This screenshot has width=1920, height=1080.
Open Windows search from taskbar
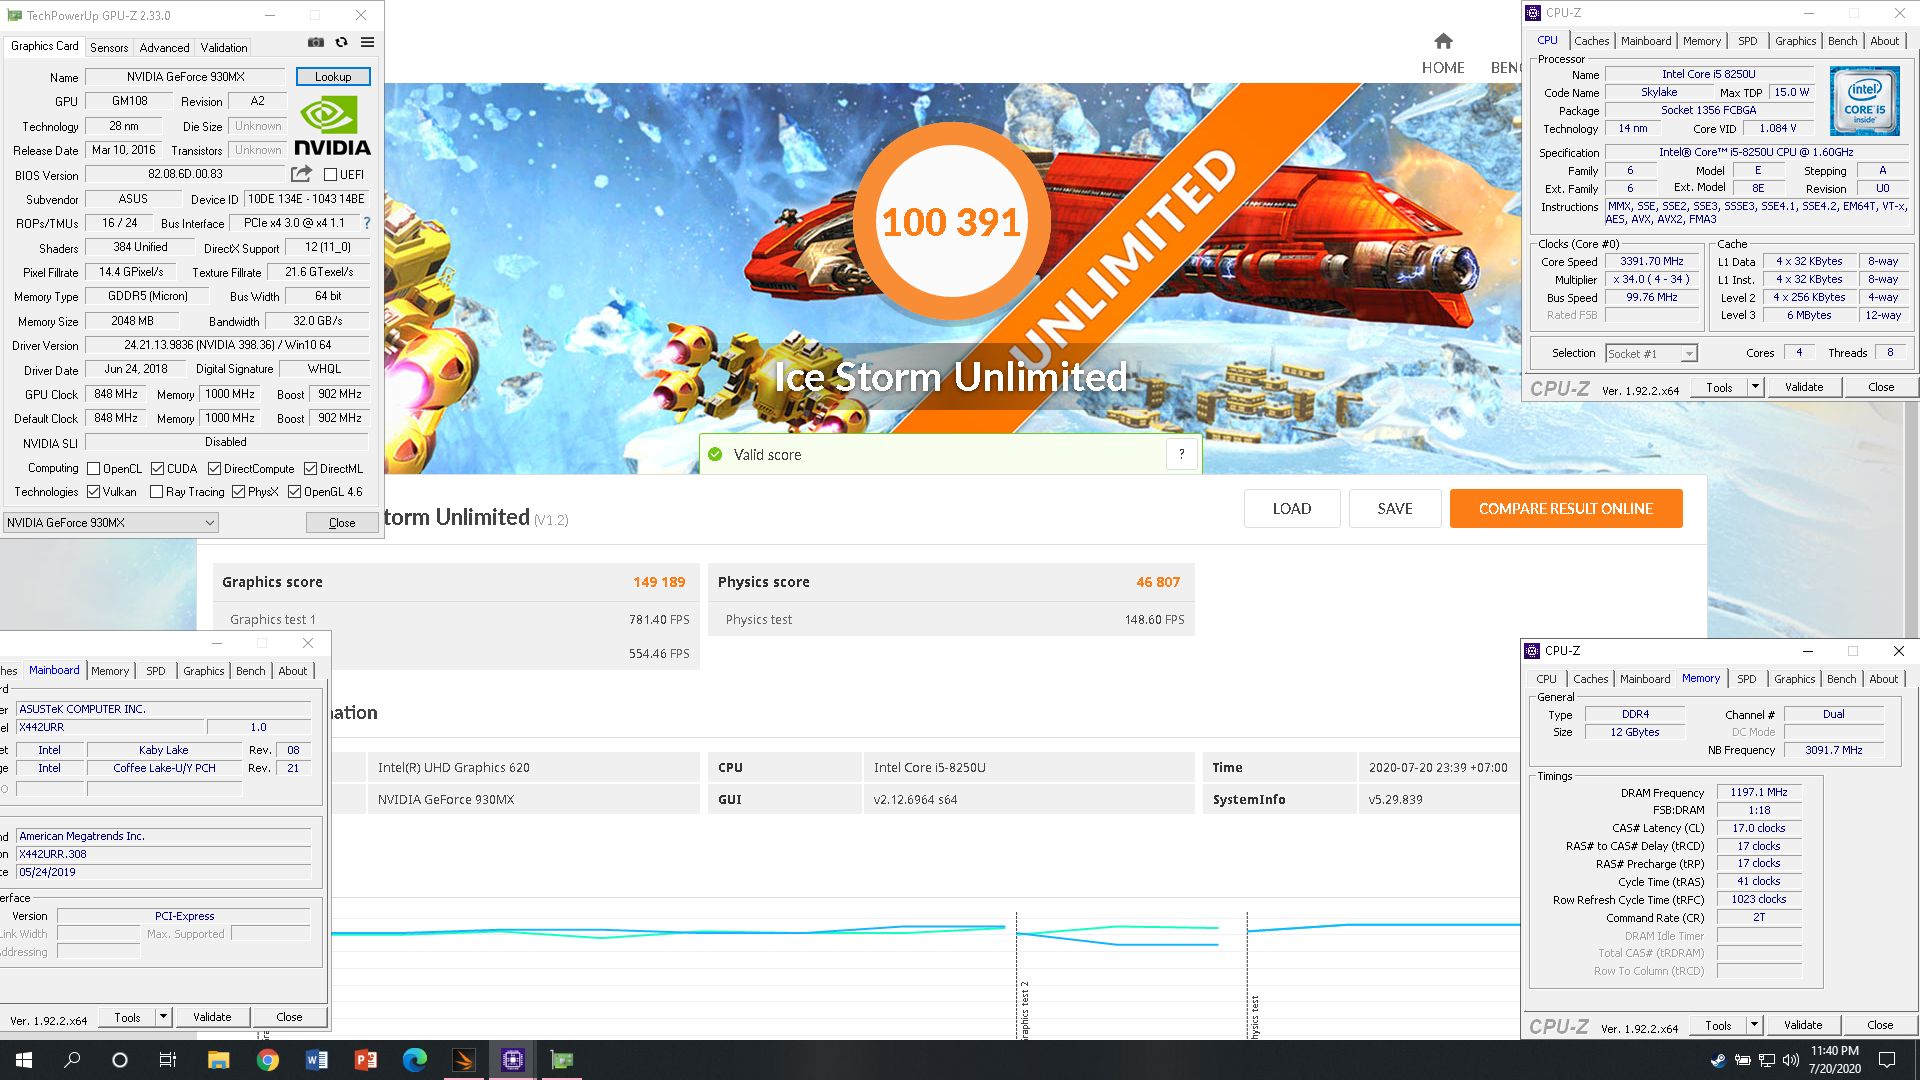click(x=72, y=1060)
